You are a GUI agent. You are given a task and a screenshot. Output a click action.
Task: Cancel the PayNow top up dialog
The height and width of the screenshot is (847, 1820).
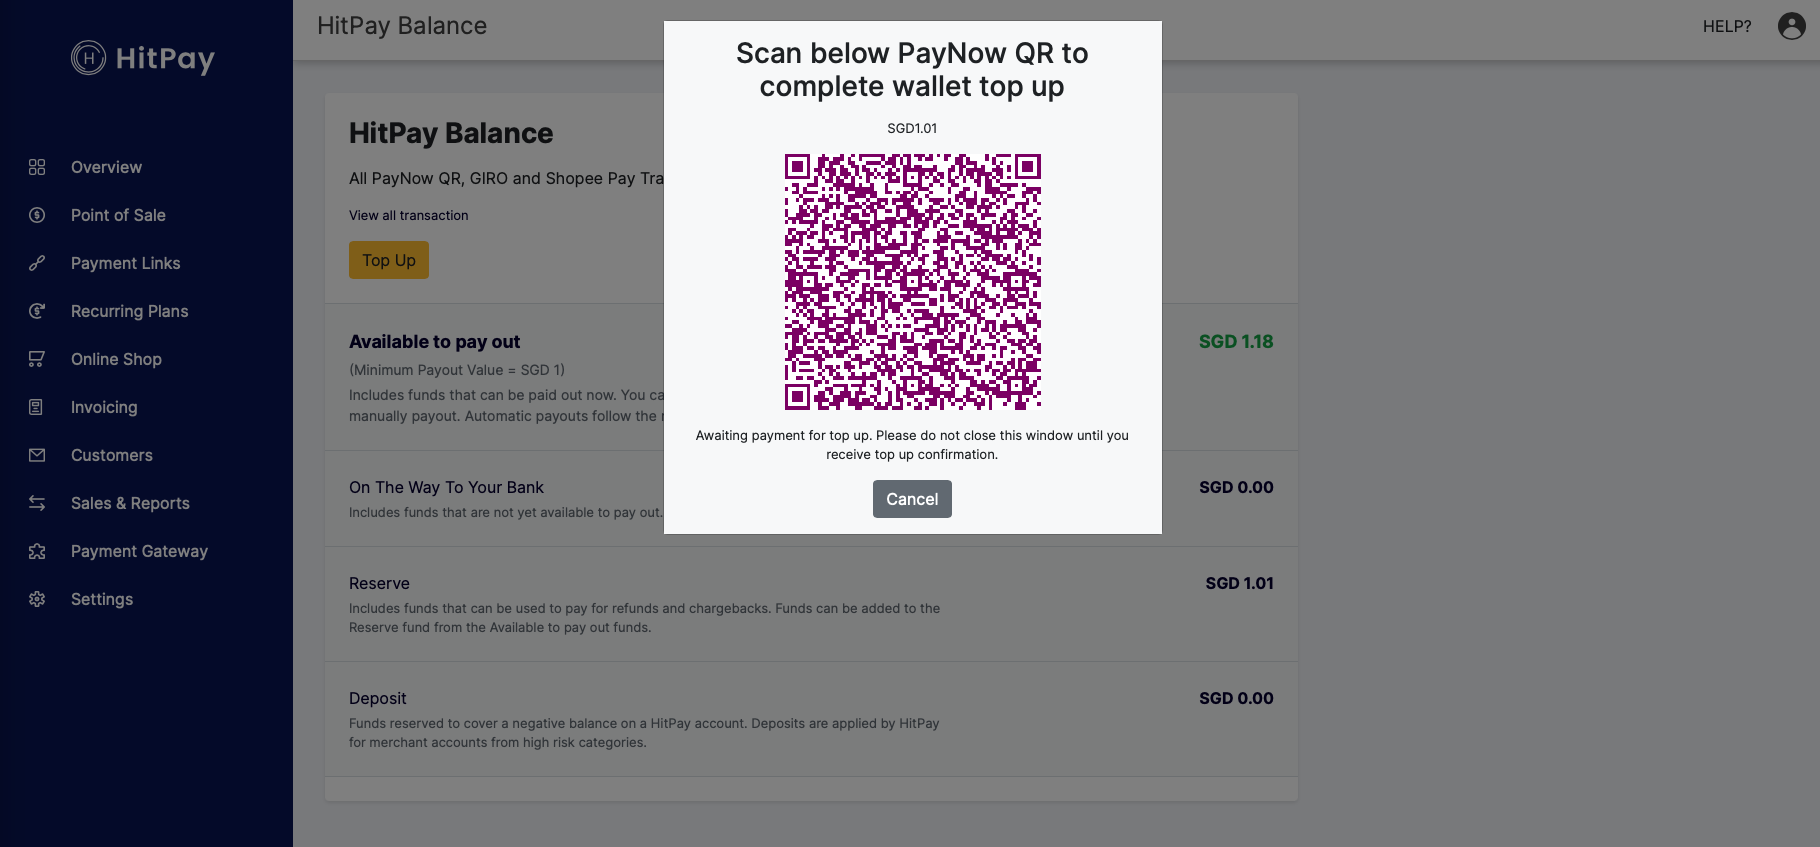tap(912, 499)
